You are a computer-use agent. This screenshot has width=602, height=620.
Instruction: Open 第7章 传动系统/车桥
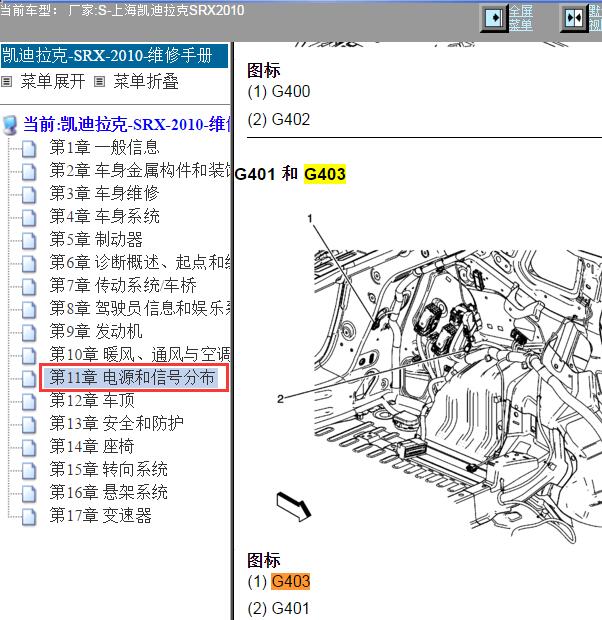(123, 285)
